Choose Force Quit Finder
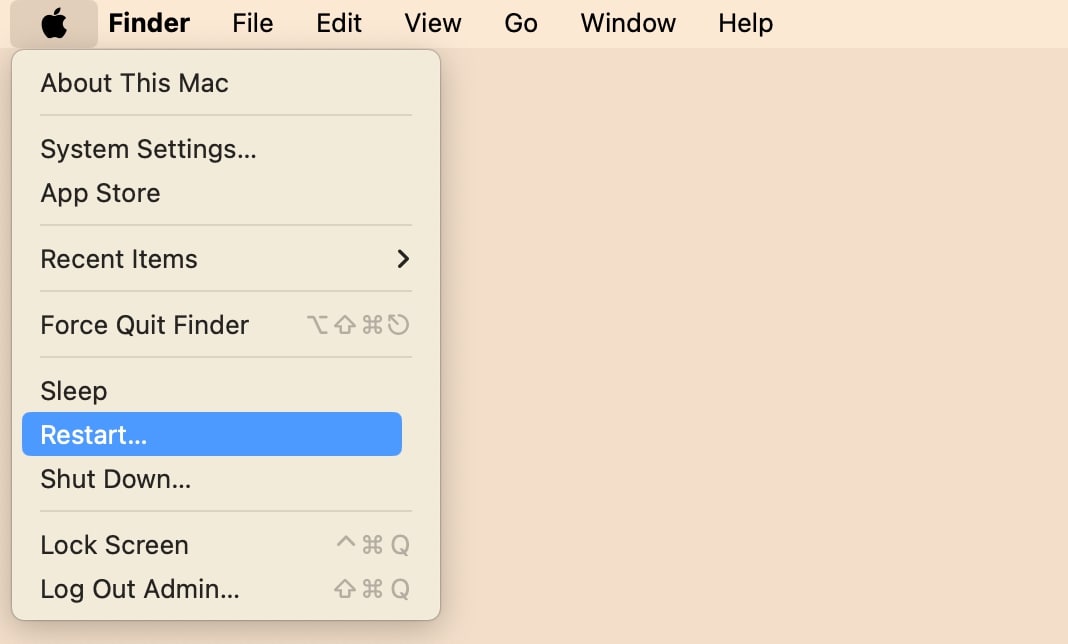1068x644 pixels. click(x=144, y=324)
